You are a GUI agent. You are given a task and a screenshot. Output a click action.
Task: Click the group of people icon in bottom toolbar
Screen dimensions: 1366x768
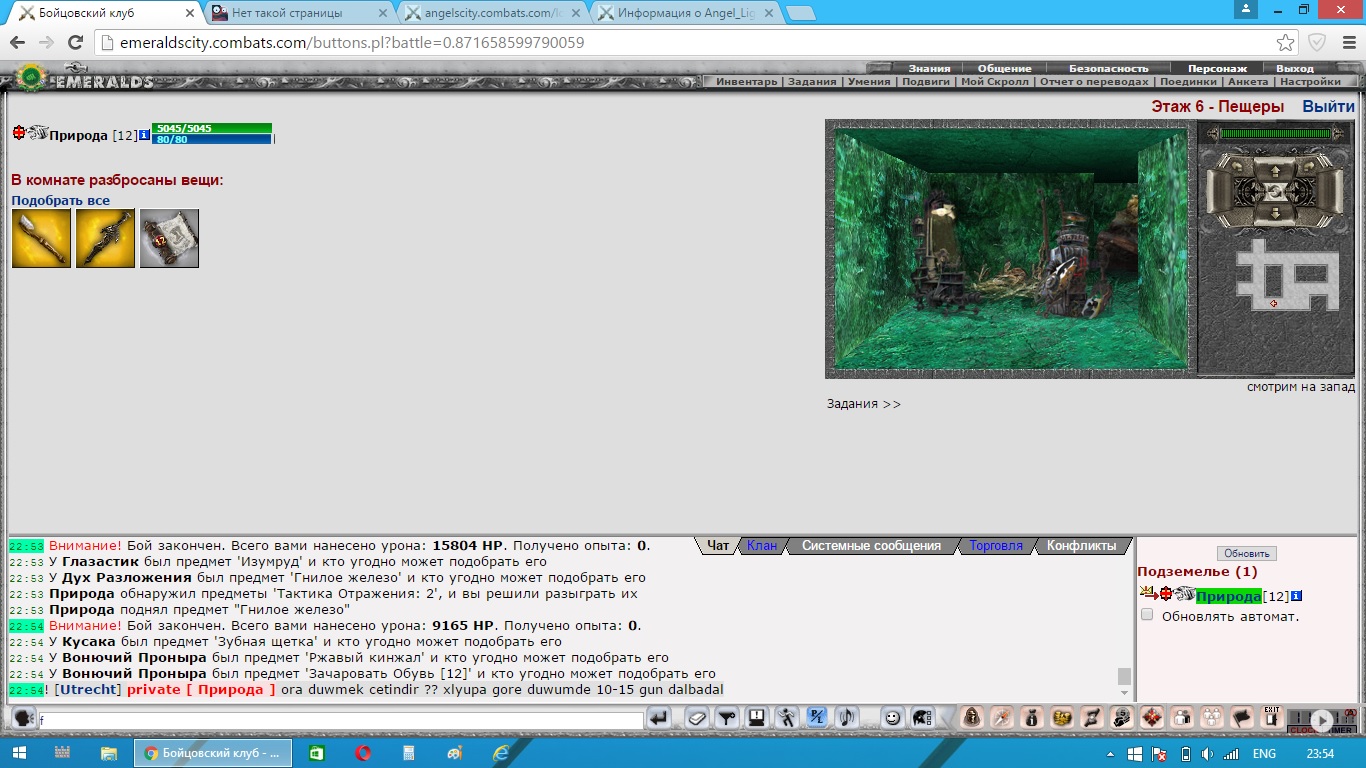click(1212, 717)
